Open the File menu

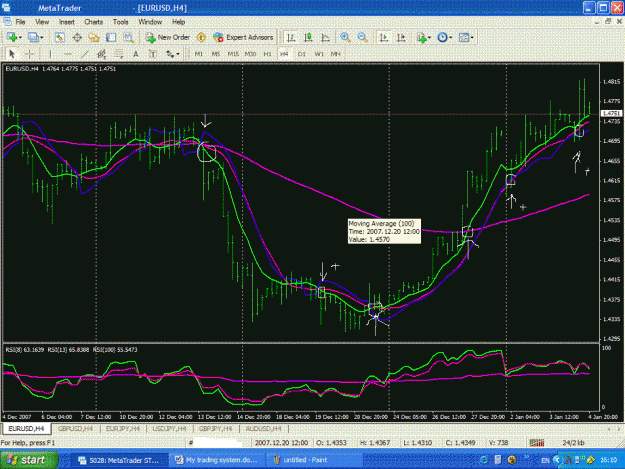tap(20, 22)
